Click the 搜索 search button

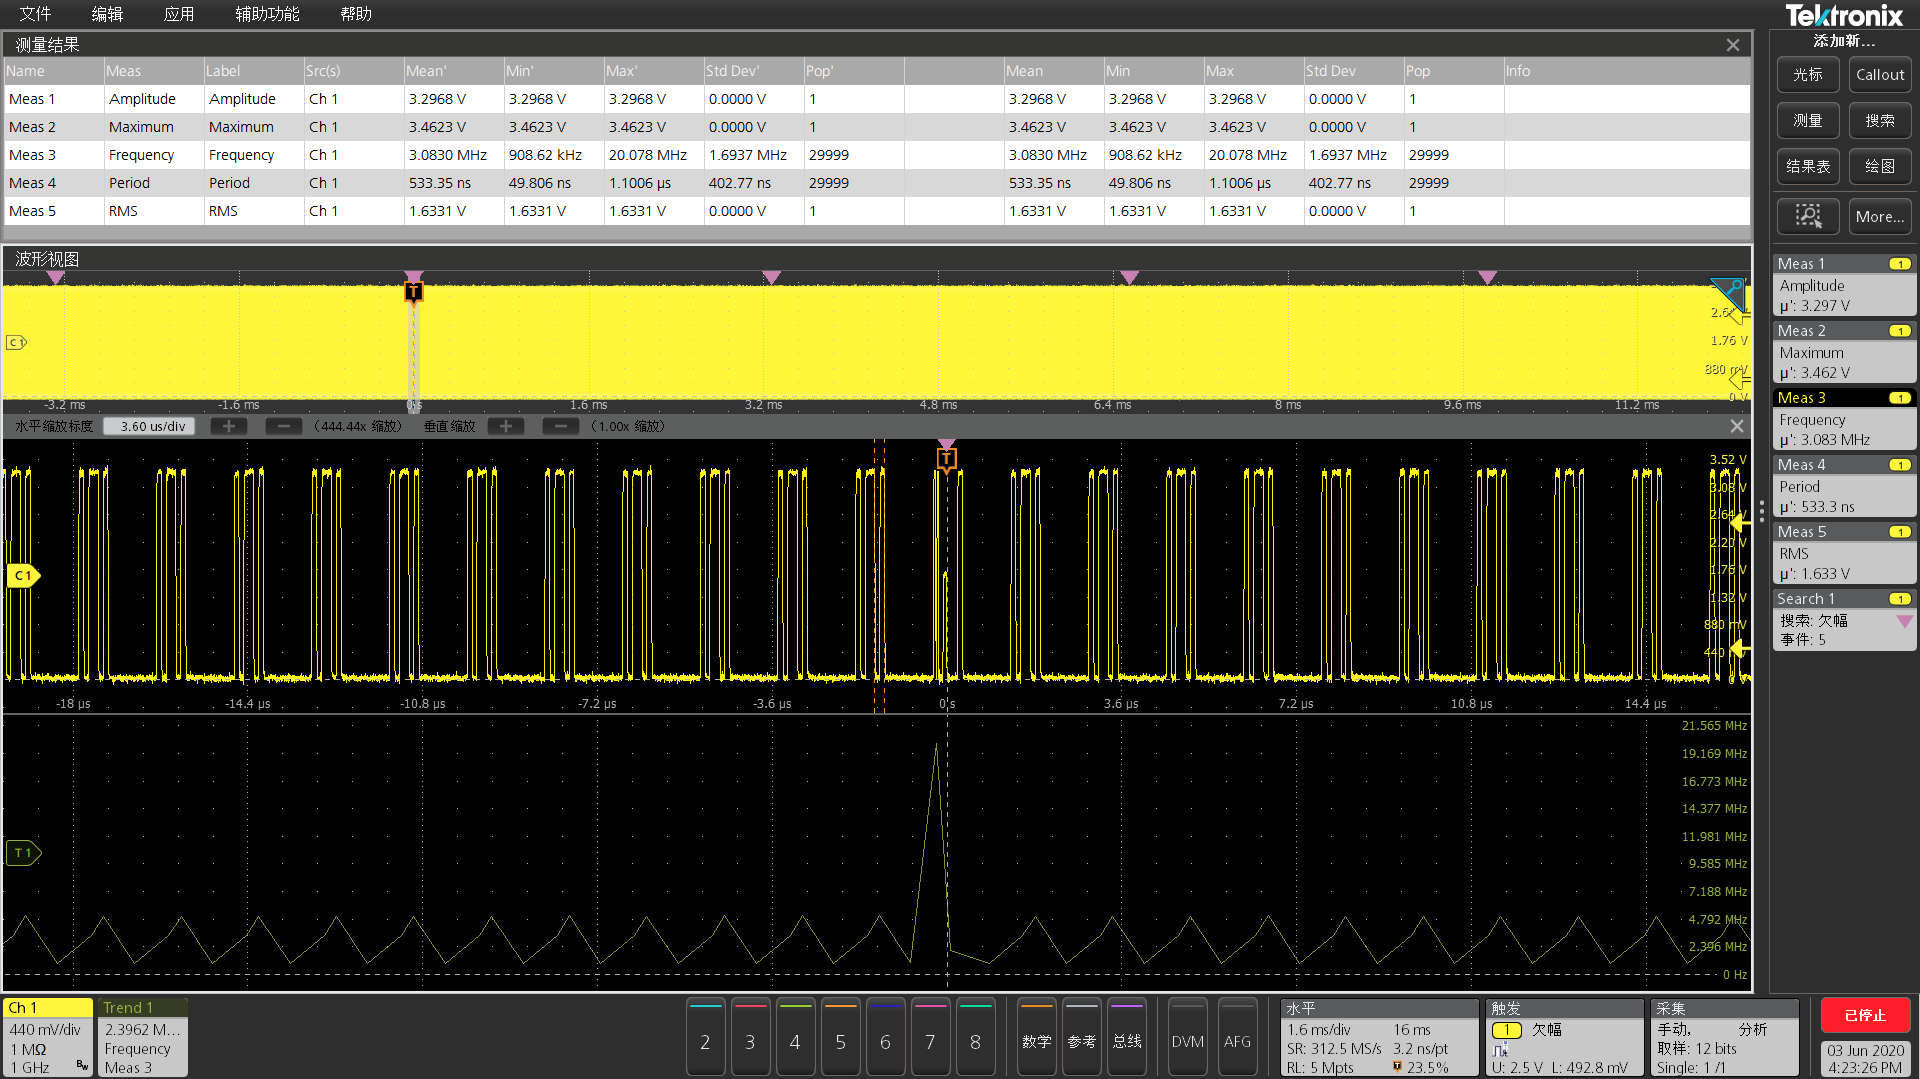point(1880,121)
